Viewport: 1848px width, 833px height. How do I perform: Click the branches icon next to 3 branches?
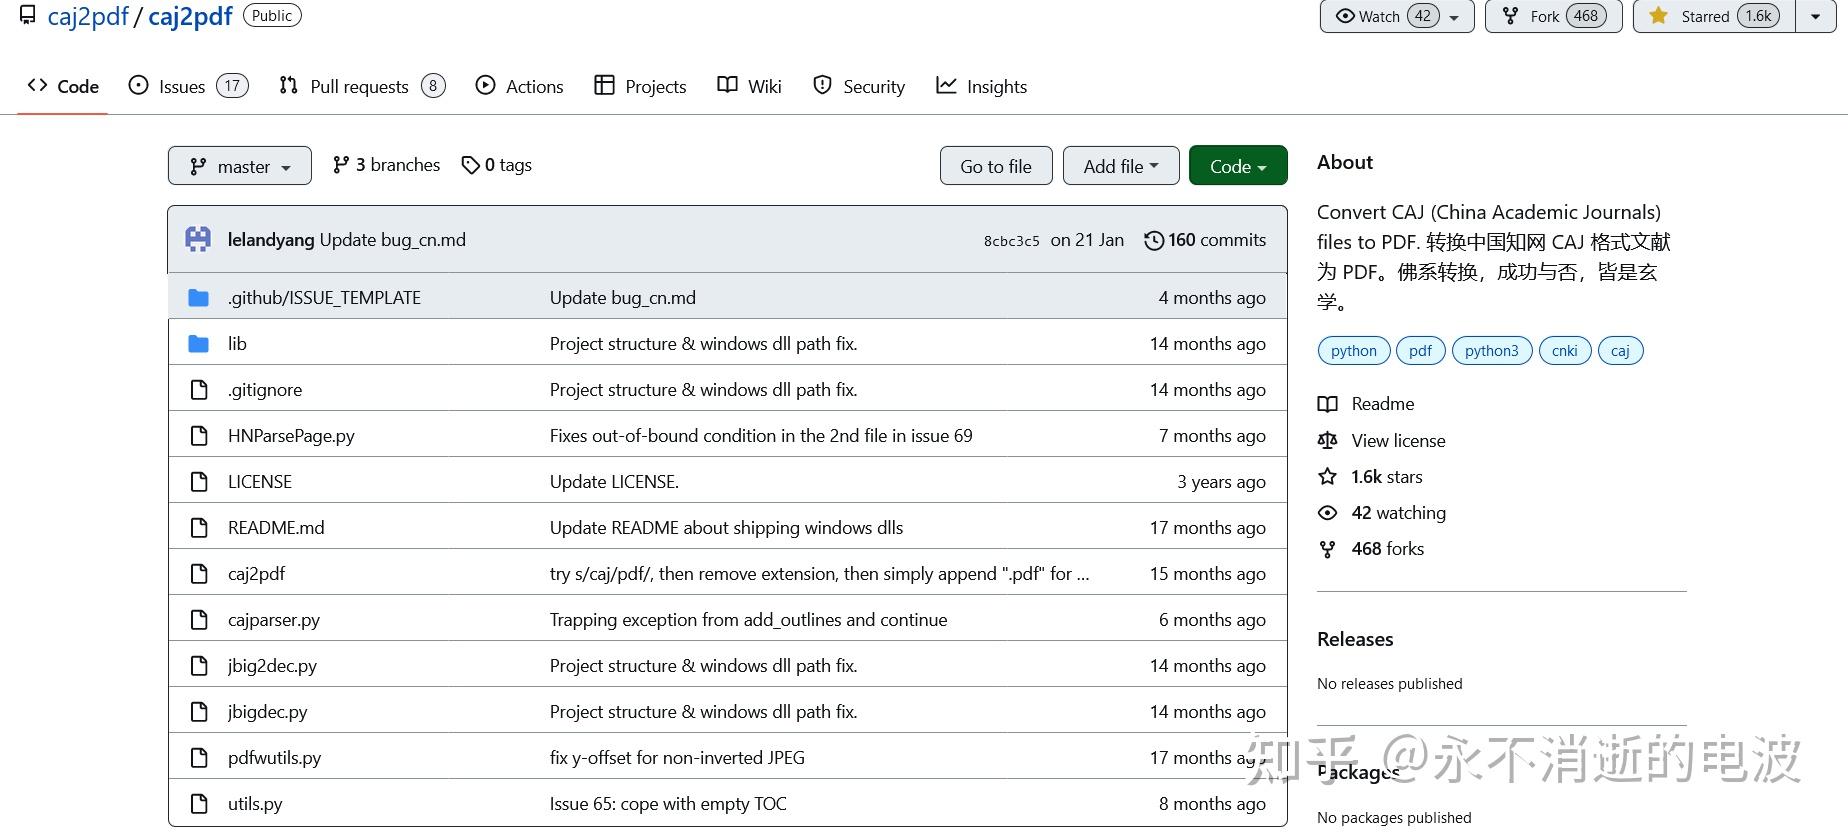[x=341, y=165]
